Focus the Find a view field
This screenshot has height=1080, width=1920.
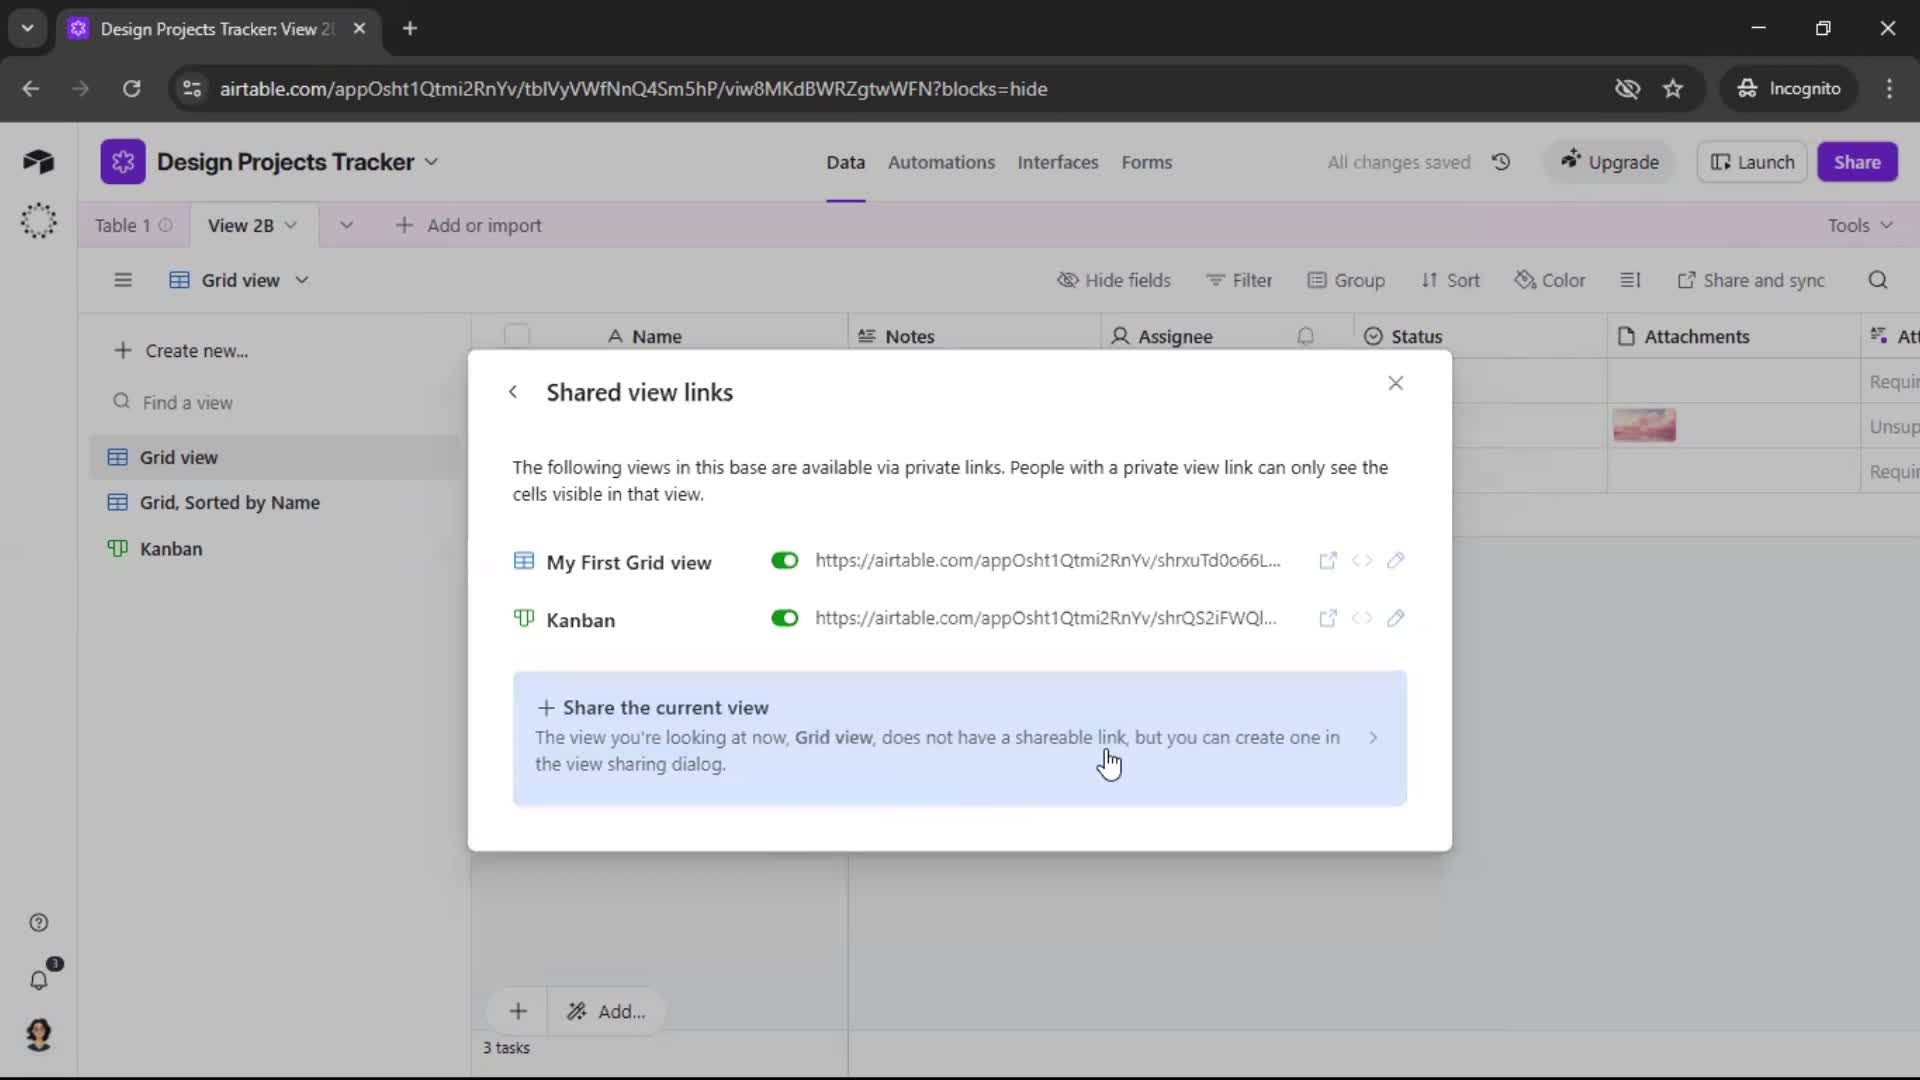coord(275,403)
